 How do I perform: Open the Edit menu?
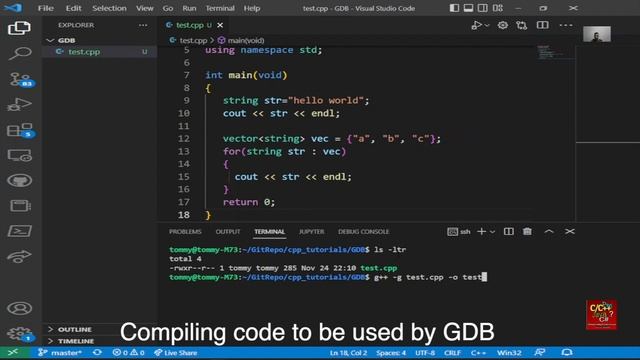coord(73,8)
